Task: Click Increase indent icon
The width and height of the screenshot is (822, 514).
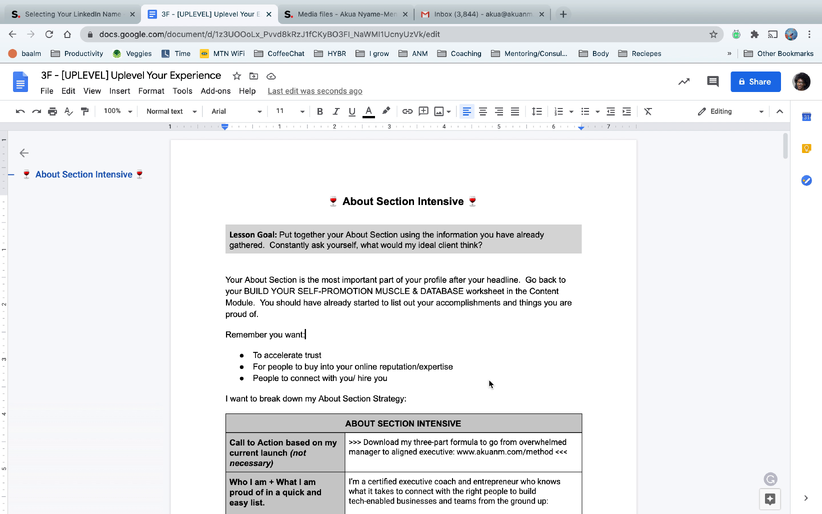Action: [x=626, y=111]
